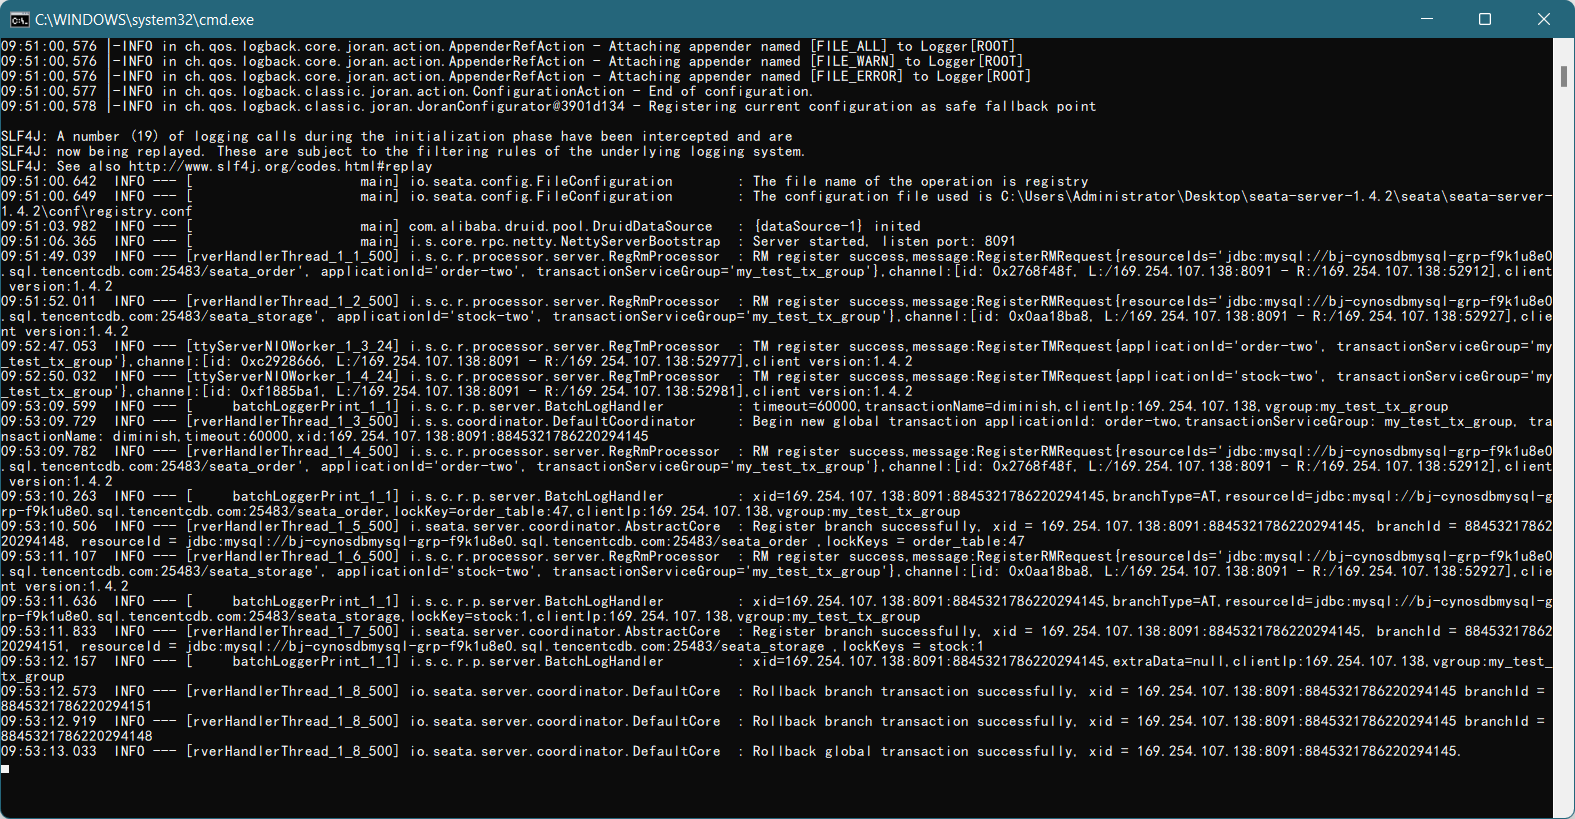
Task: Click the [FILE_ERROR] appender name
Action: (856, 76)
